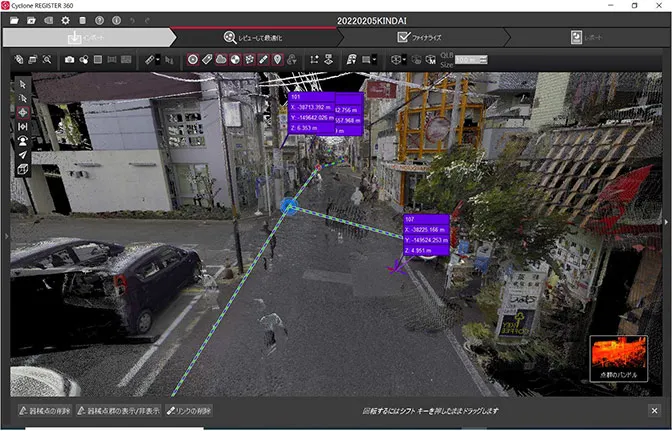Viewport: 672px width, 431px height.
Task: Click the hard-hat worker head icon
Action: (x=351, y=60)
